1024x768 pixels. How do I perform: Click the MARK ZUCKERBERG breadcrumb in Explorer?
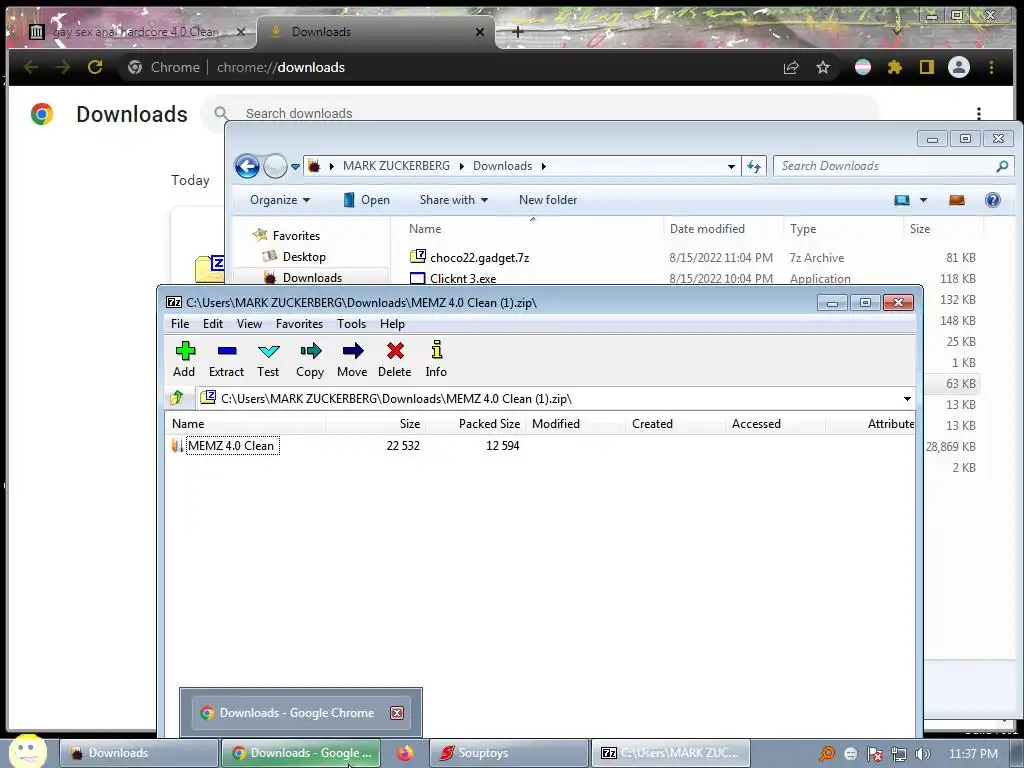tap(396, 166)
